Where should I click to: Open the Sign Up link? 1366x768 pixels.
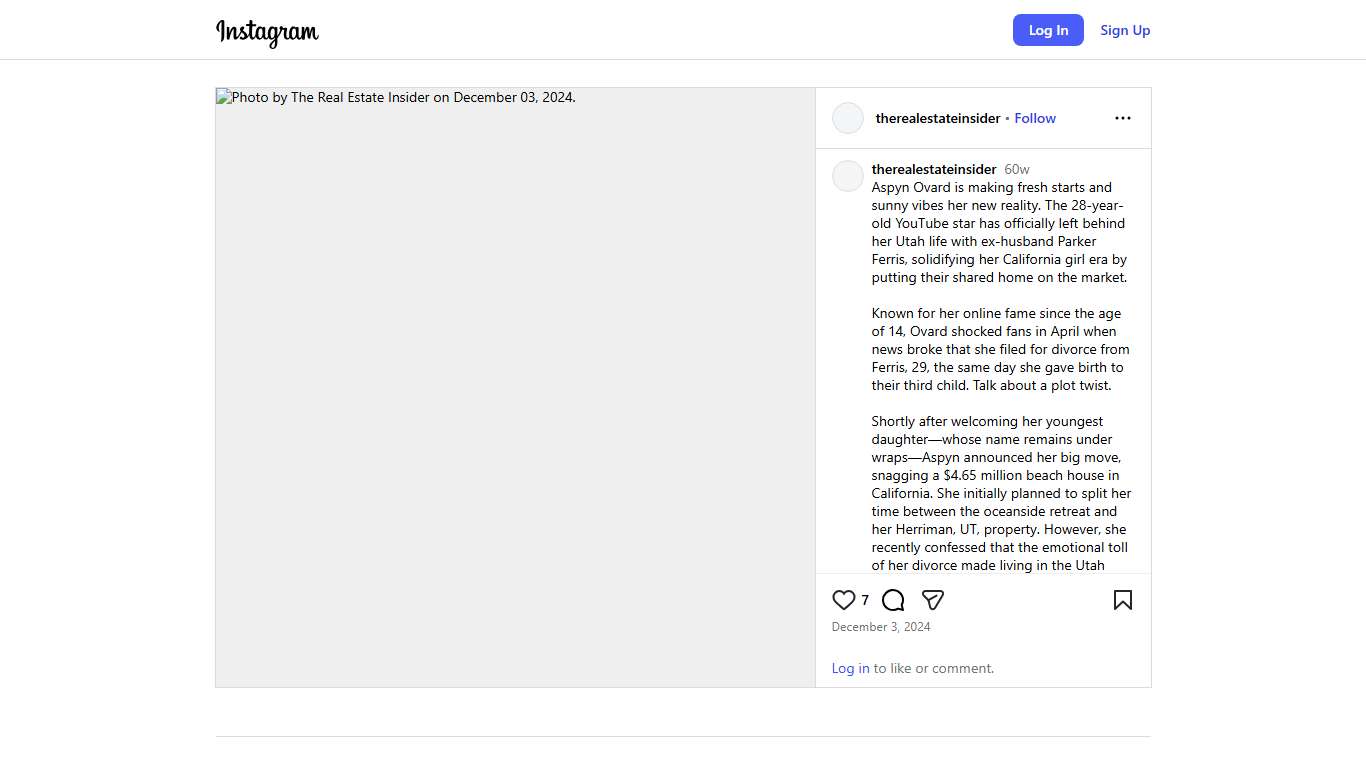point(1125,30)
